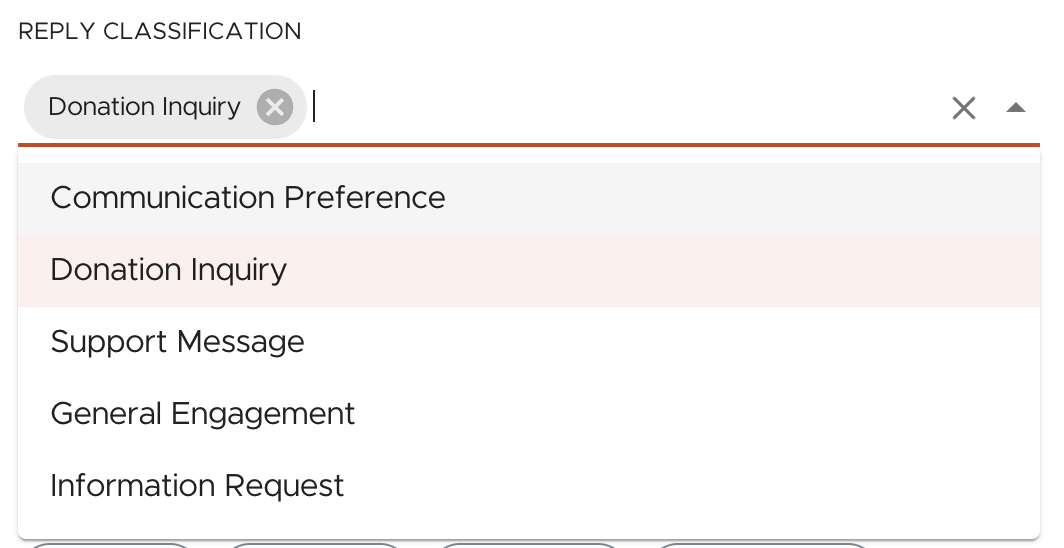This screenshot has height=548, width=1064.
Task: Clear all selected reply classifications
Action: click(x=963, y=108)
